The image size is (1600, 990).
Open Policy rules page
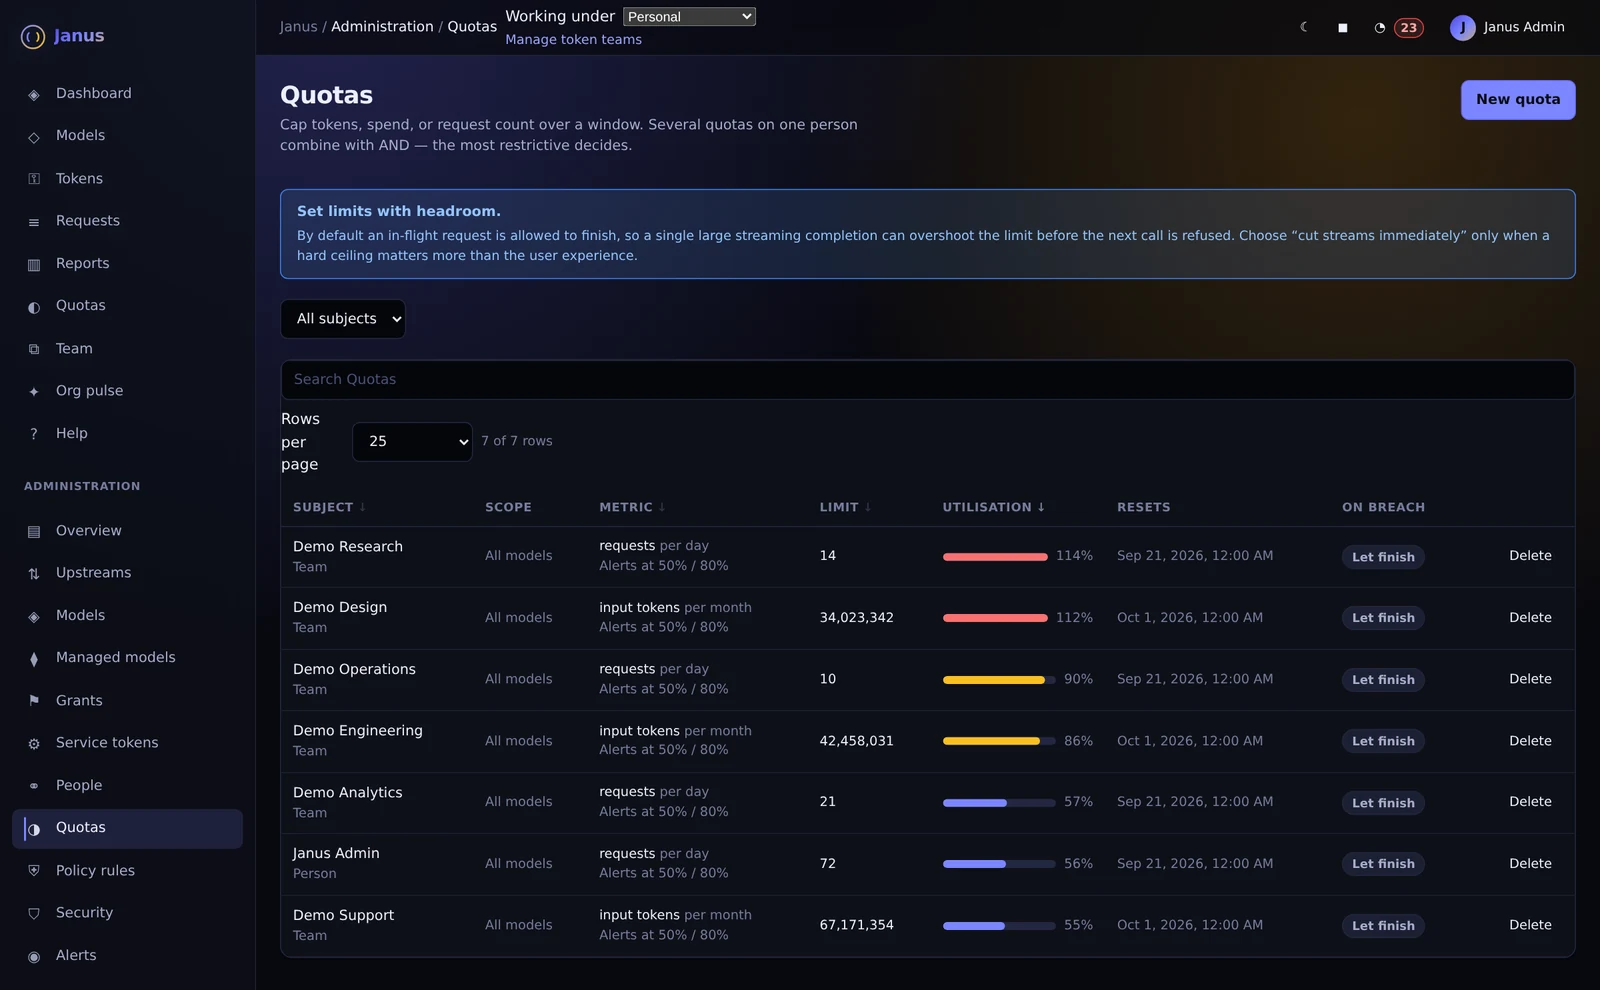[127, 870]
